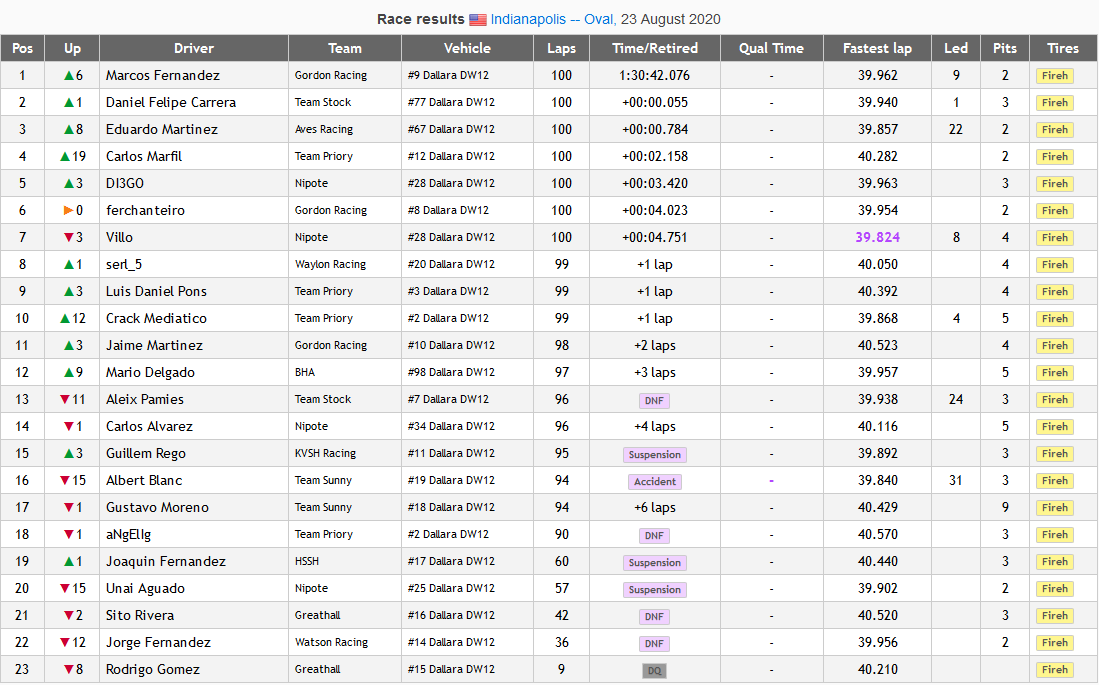Click green up arrow for Mario Delgado
1099x685 pixels.
click(x=68, y=372)
